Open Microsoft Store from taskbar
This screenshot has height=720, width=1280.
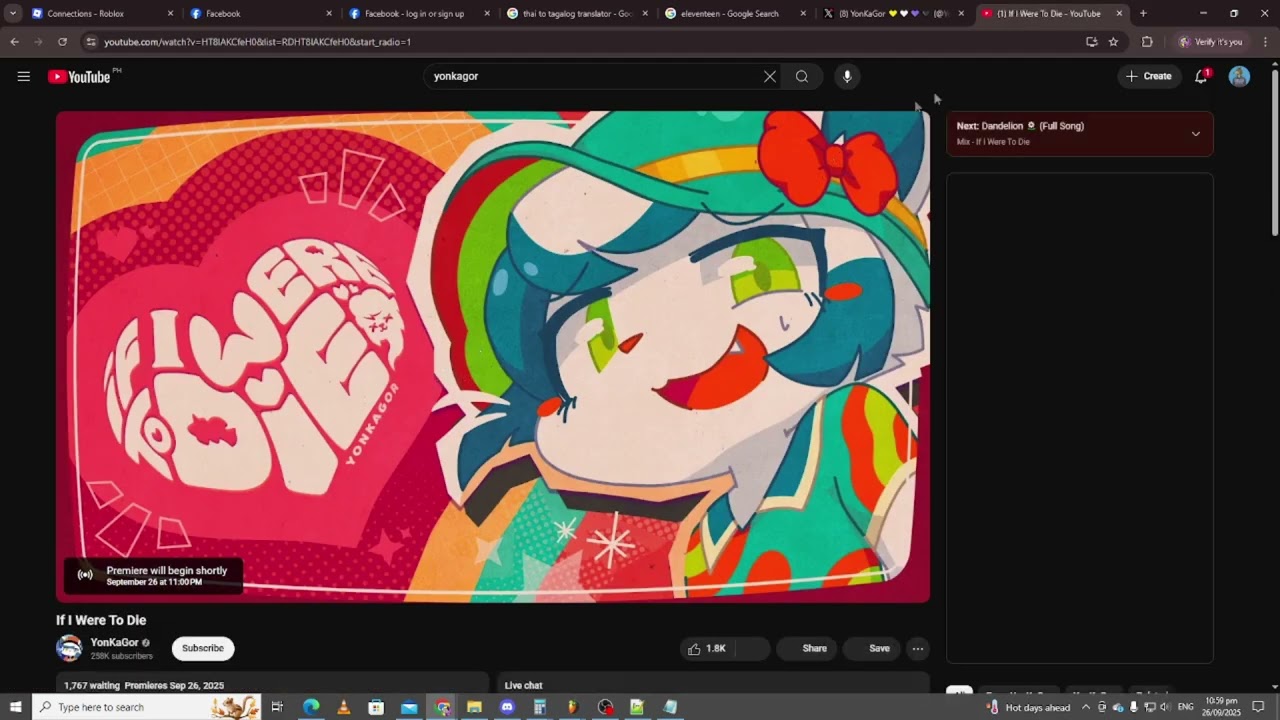coord(376,707)
